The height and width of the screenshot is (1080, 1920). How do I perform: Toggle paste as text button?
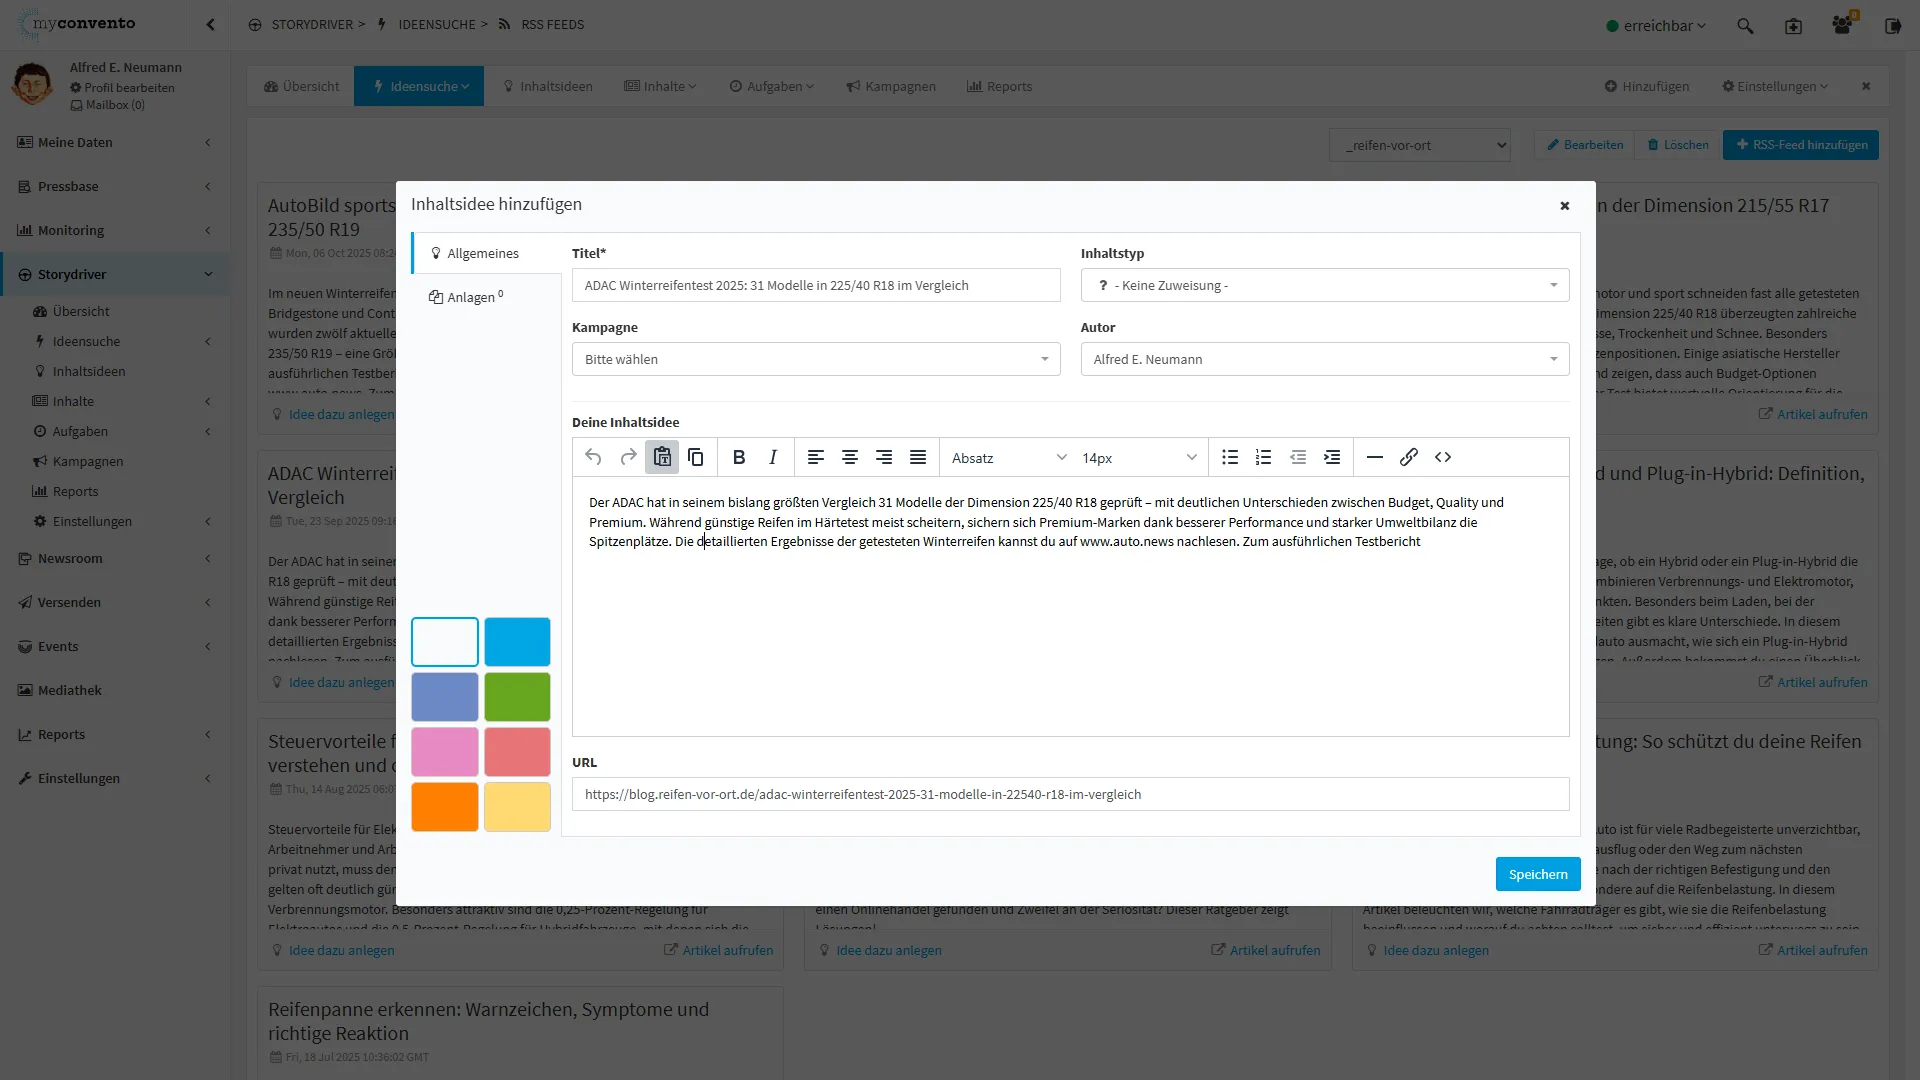tap(662, 457)
